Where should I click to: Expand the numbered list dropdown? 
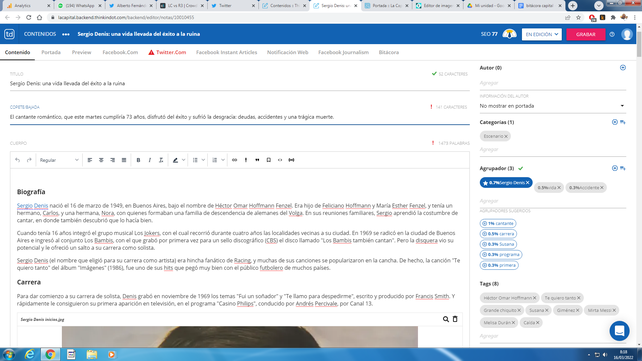point(223,160)
